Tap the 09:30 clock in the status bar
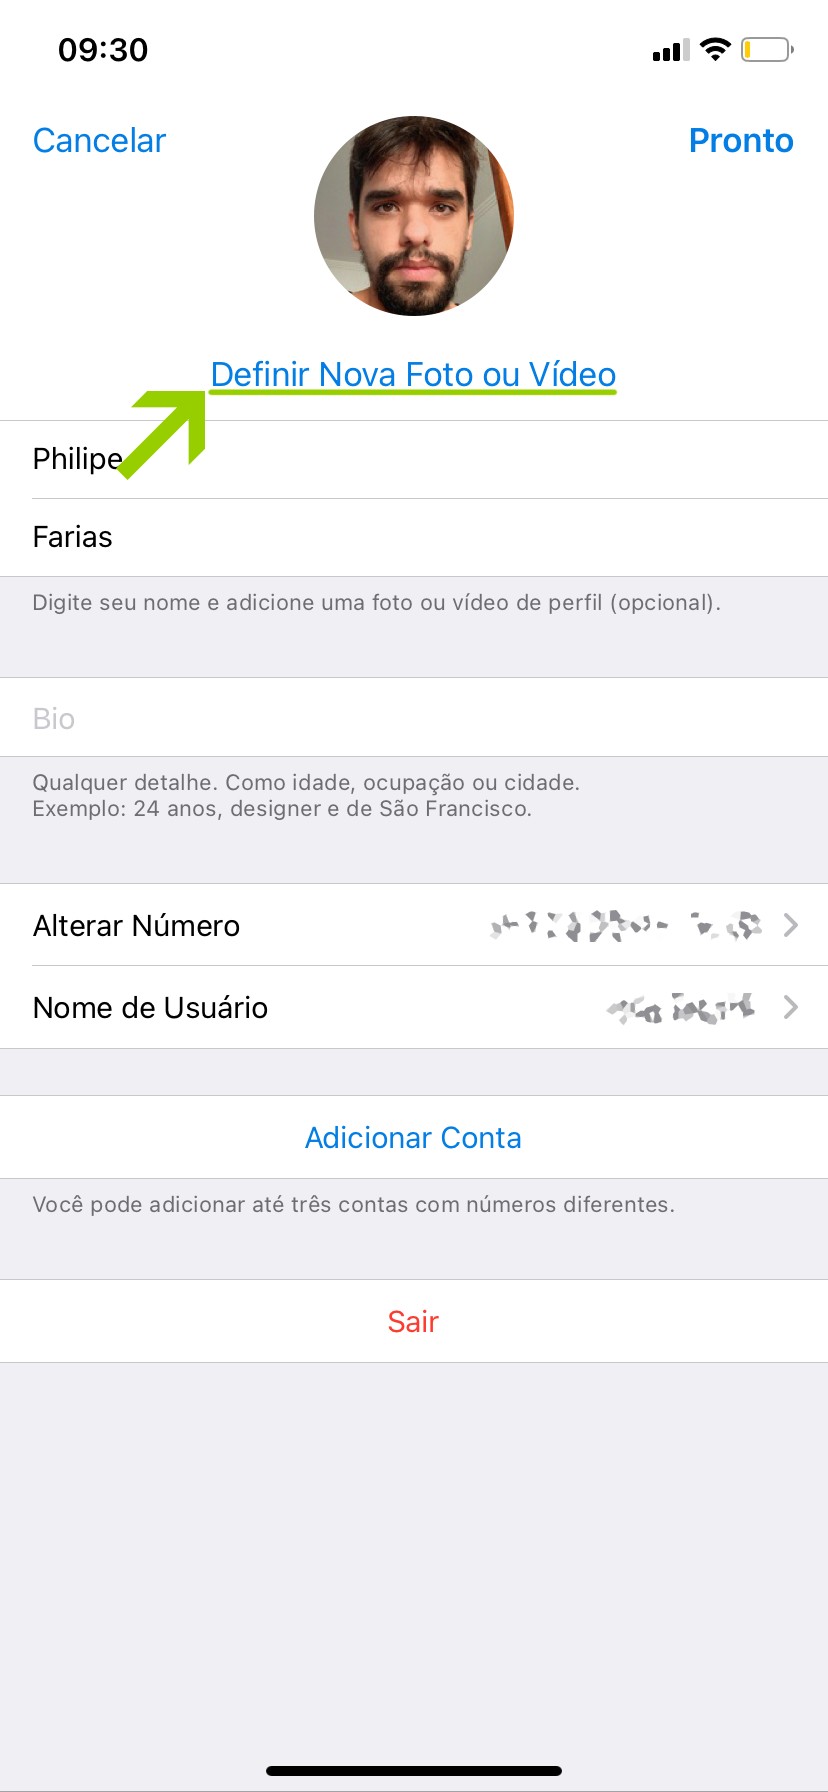Screen dimensions: 828x1792 tap(103, 50)
